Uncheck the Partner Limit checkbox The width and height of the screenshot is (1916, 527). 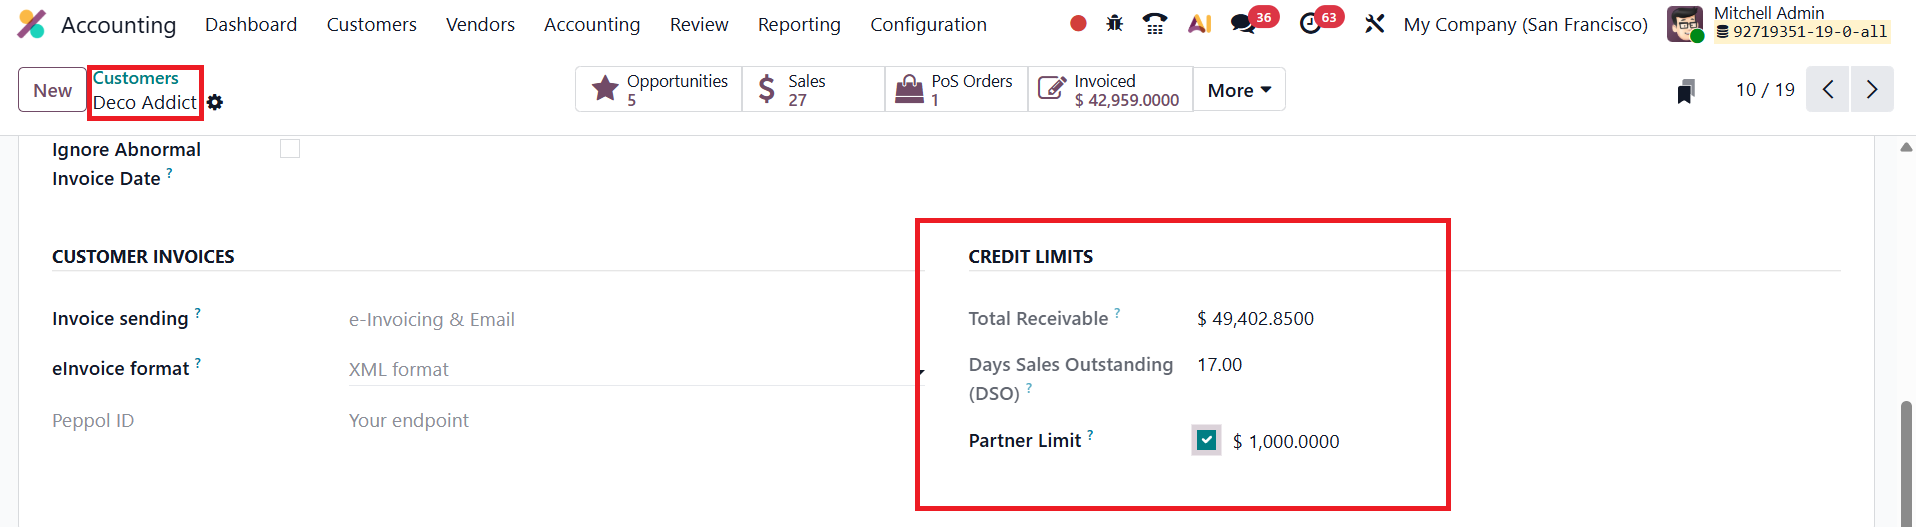(x=1207, y=440)
